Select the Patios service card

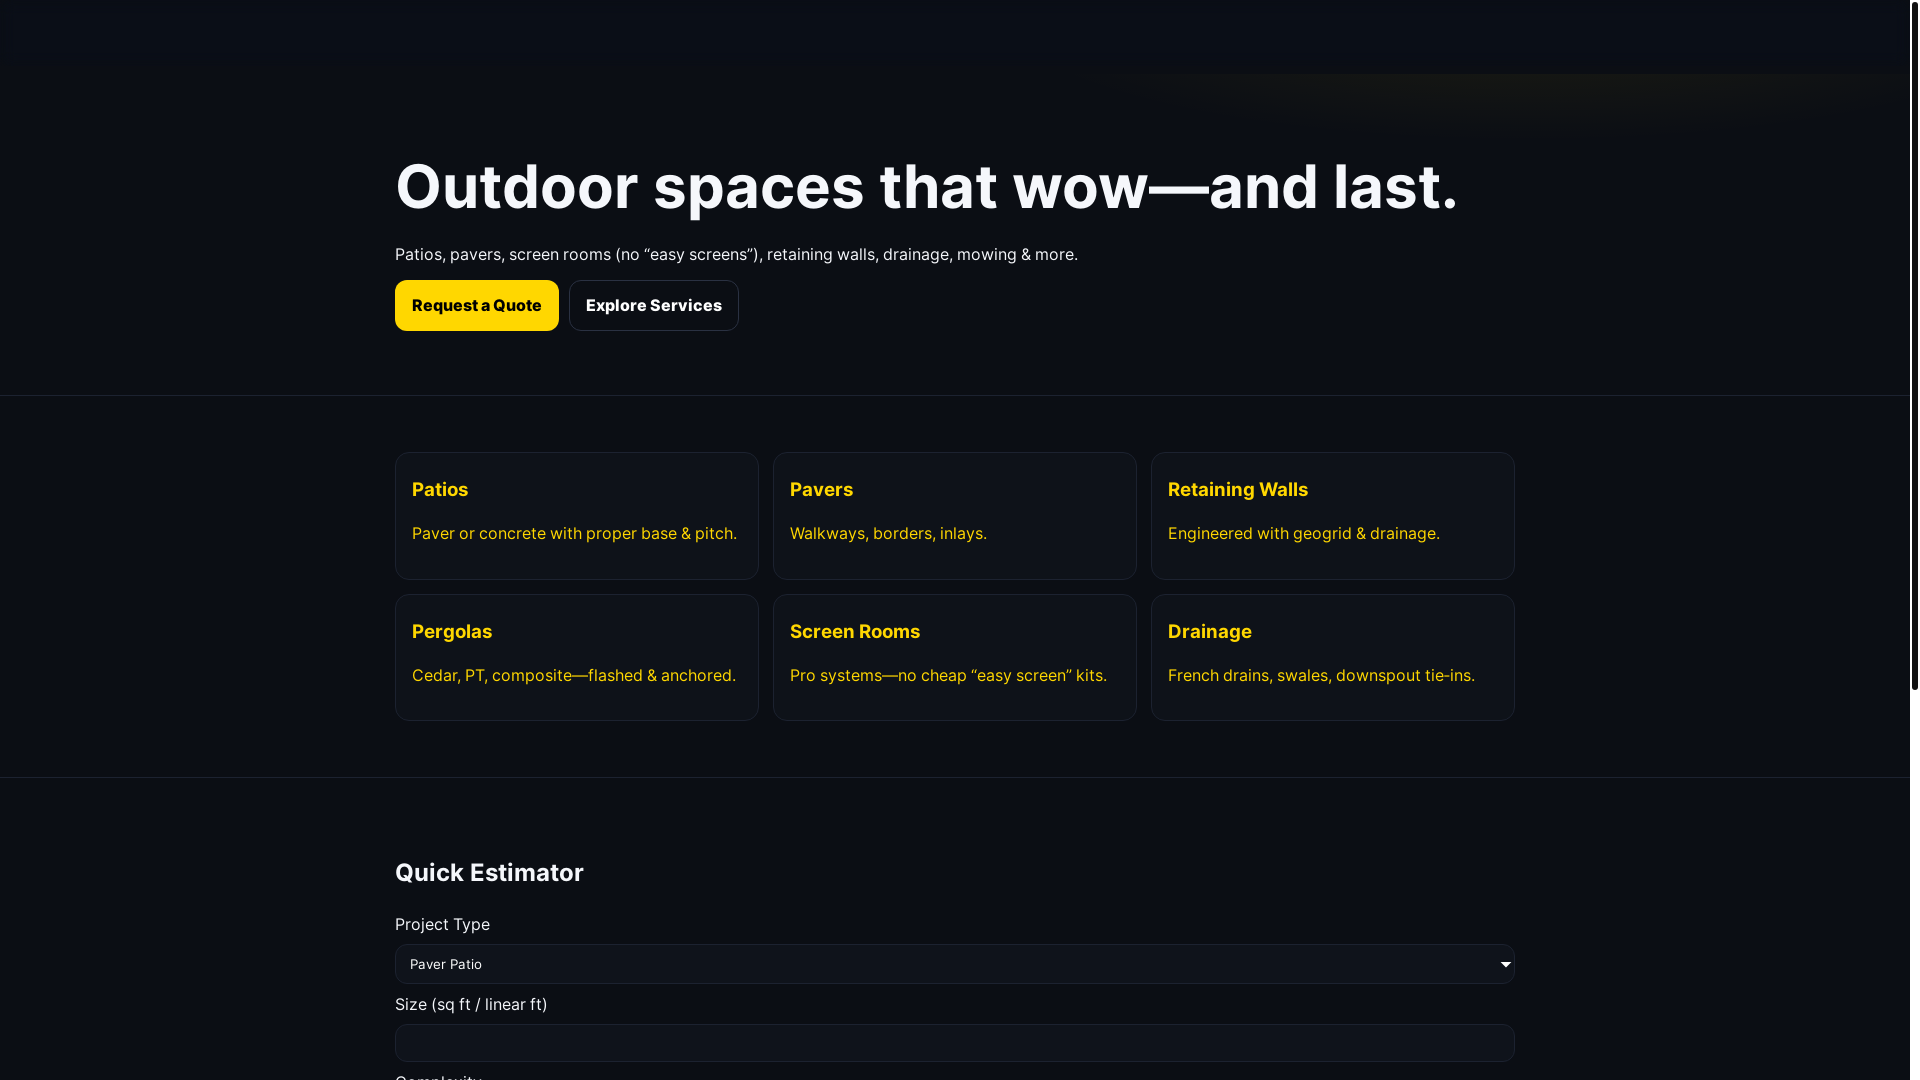[576, 516]
